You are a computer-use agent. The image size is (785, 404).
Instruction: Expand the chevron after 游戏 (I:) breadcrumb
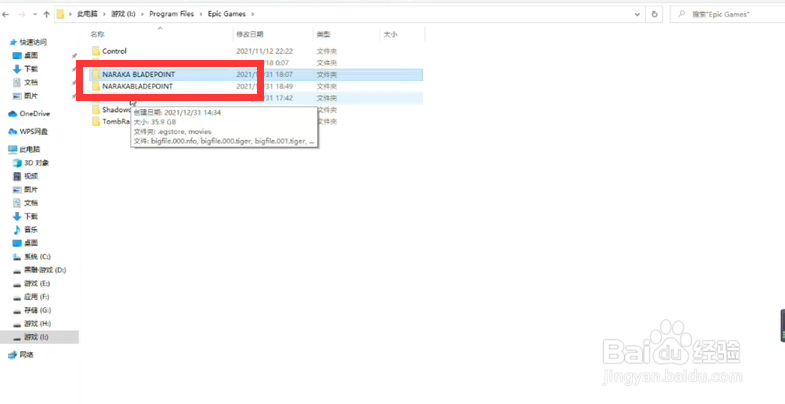[x=141, y=15]
